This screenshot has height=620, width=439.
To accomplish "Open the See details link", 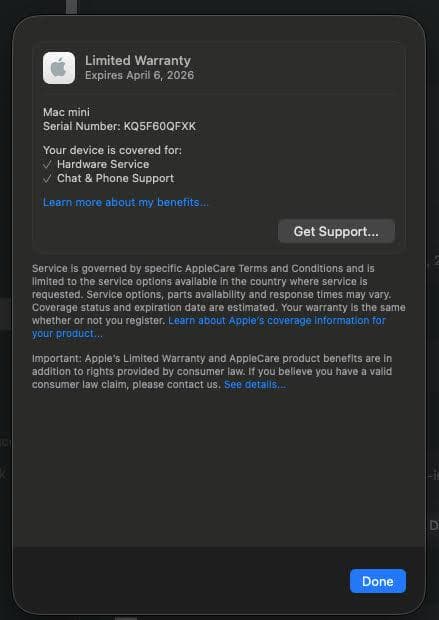I will (x=255, y=384).
